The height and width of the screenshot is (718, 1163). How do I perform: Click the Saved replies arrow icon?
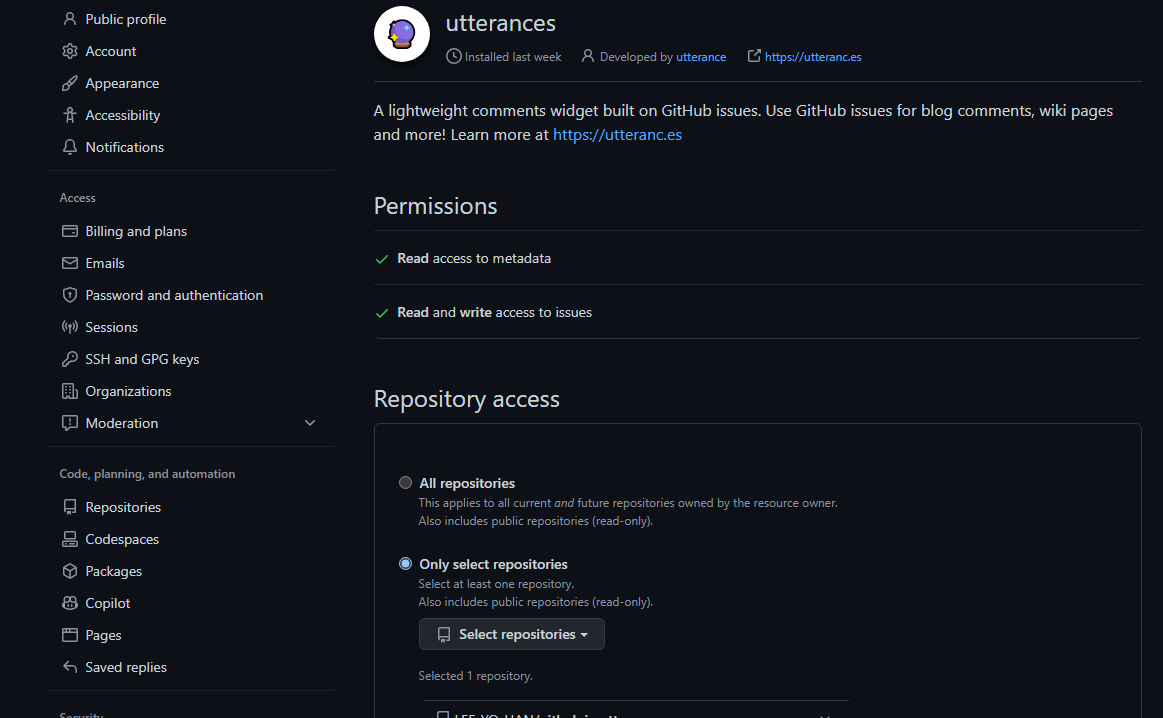(x=70, y=667)
